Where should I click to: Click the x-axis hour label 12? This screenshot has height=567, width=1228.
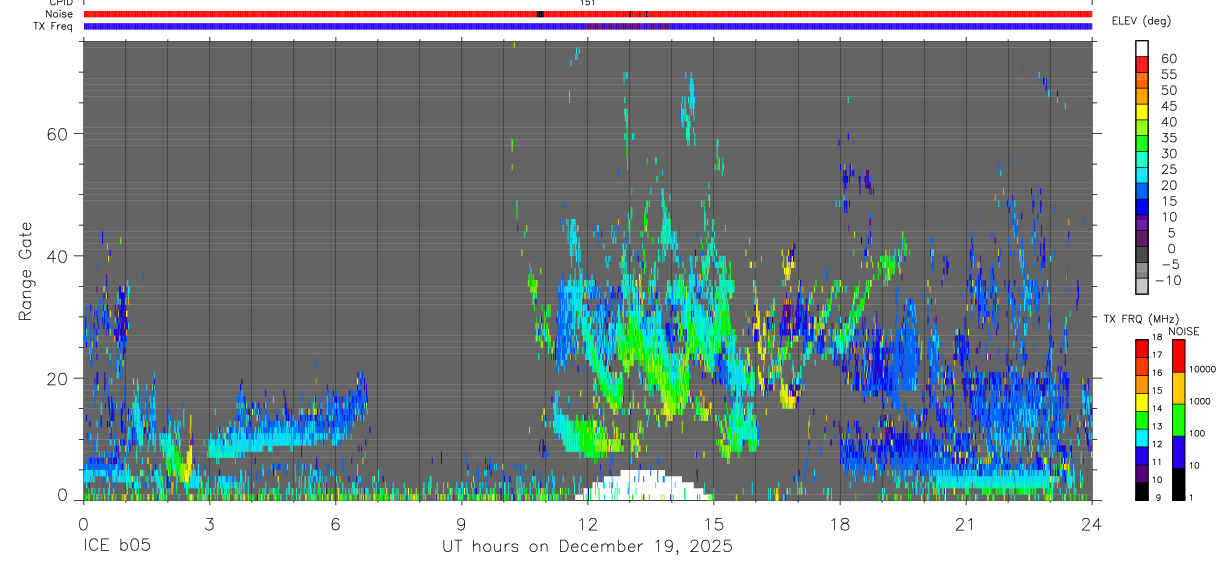tap(587, 523)
